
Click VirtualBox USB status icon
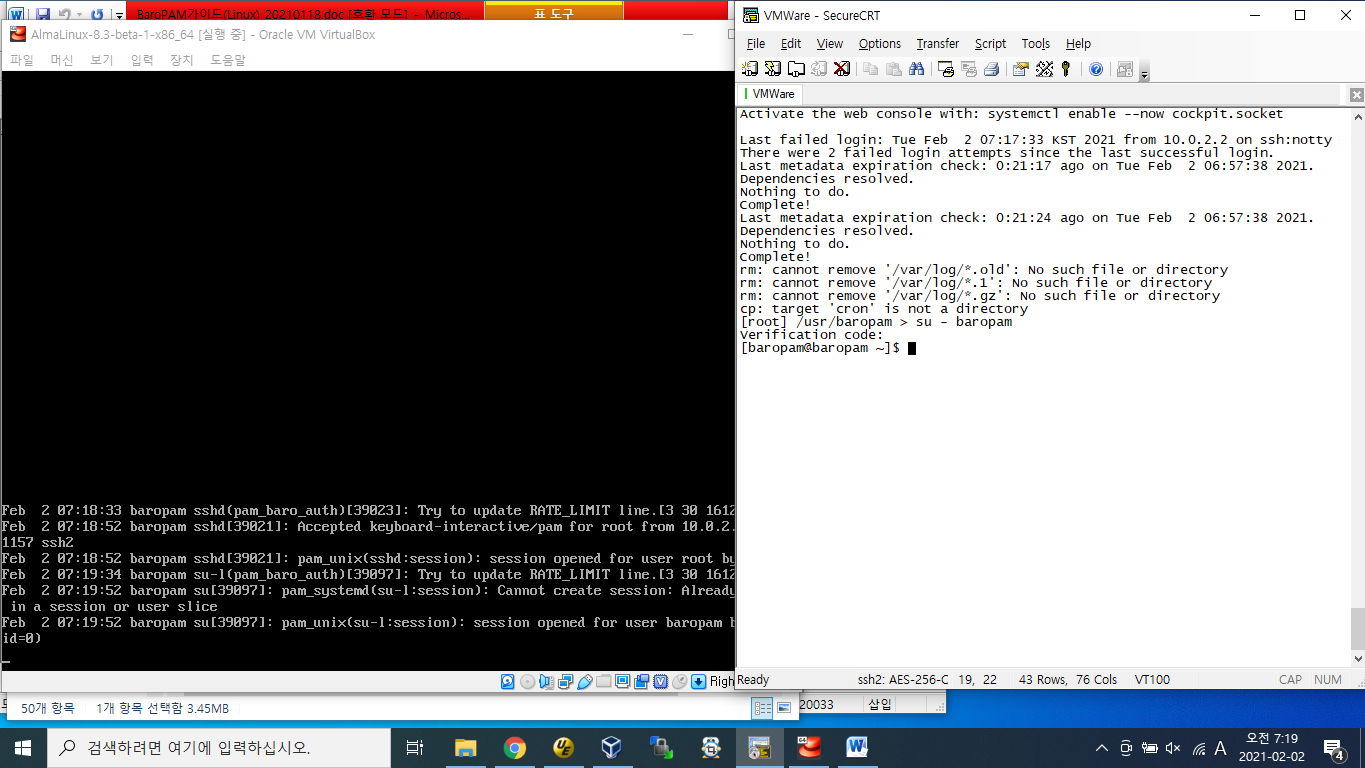[585, 681]
